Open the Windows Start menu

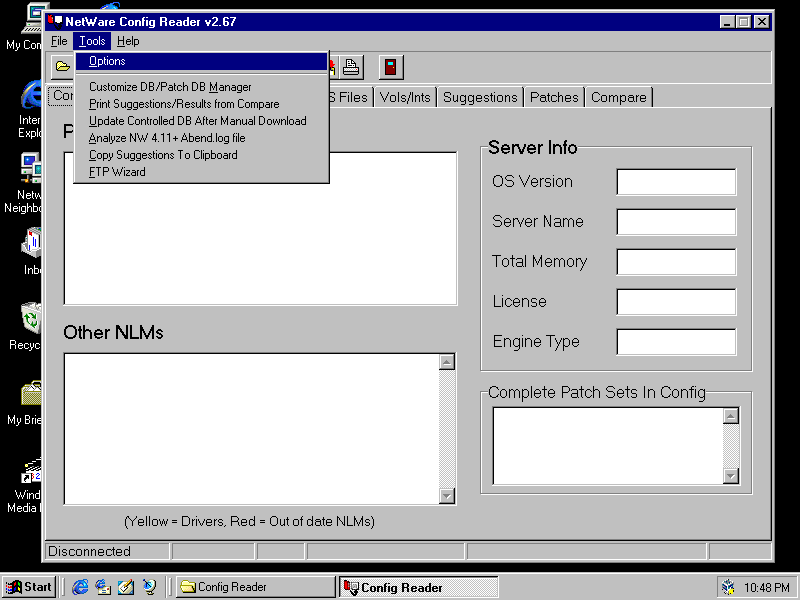pyautogui.click(x=29, y=587)
